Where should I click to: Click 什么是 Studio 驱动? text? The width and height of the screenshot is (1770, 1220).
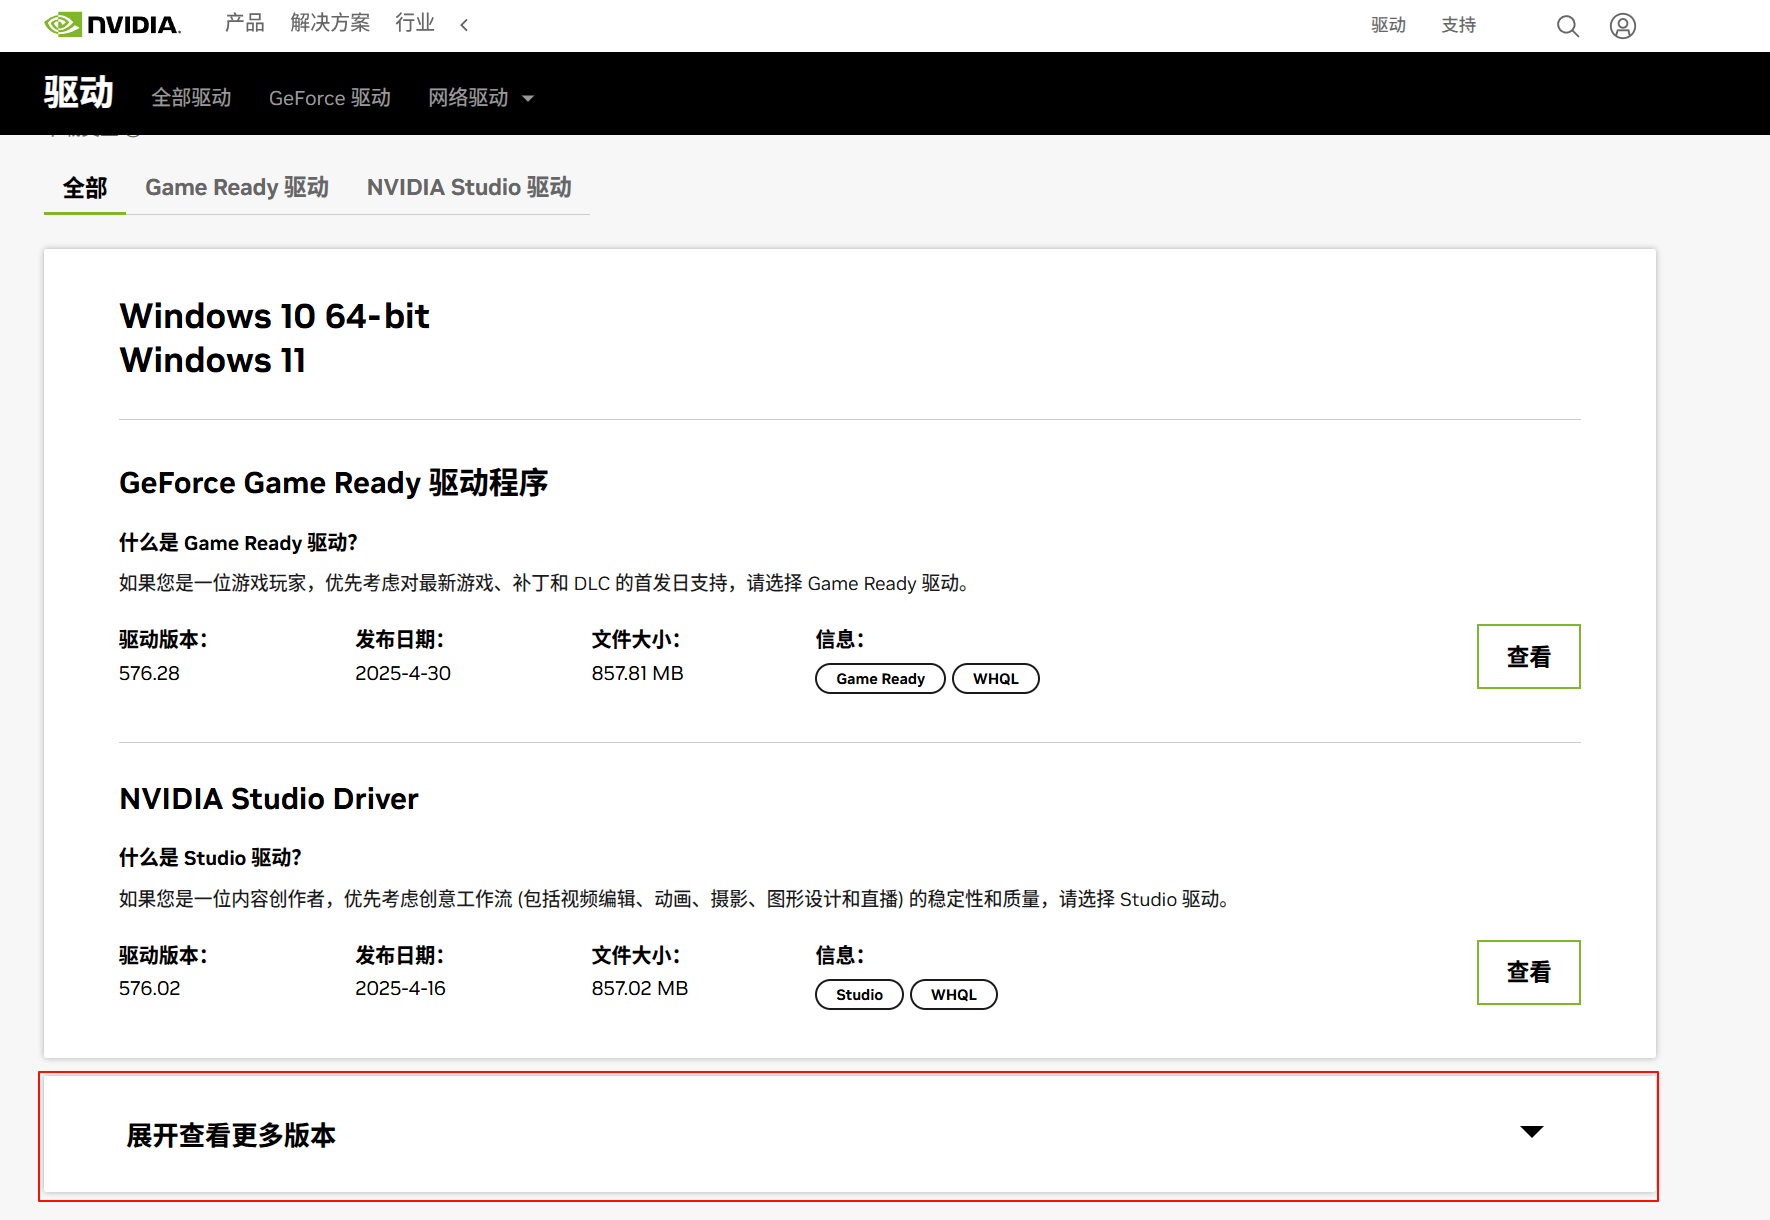point(210,858)
